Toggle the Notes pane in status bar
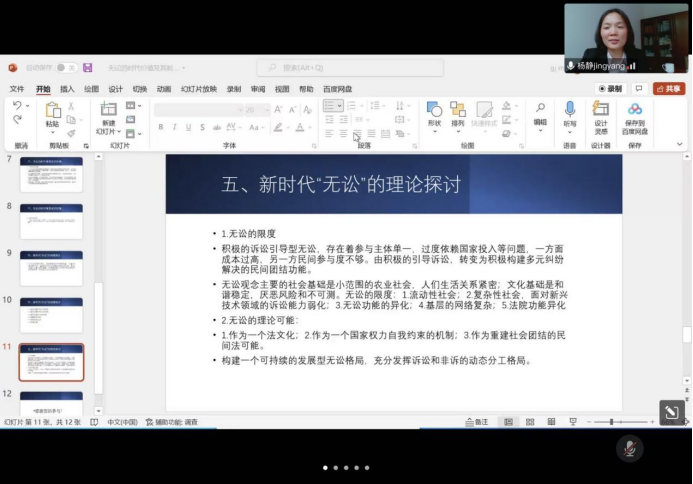693x484 pixels. (x=478, y=422)
